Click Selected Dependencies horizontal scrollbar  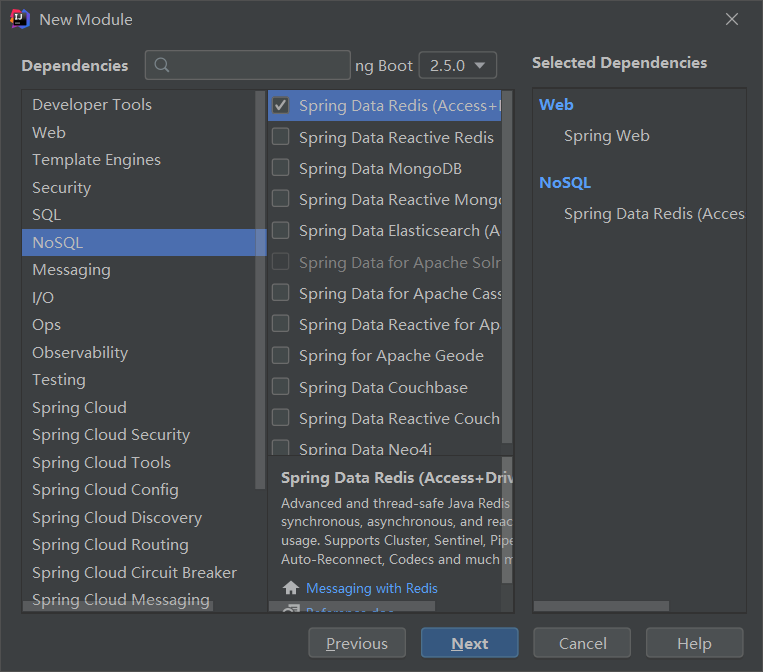[x=601, y=606]
